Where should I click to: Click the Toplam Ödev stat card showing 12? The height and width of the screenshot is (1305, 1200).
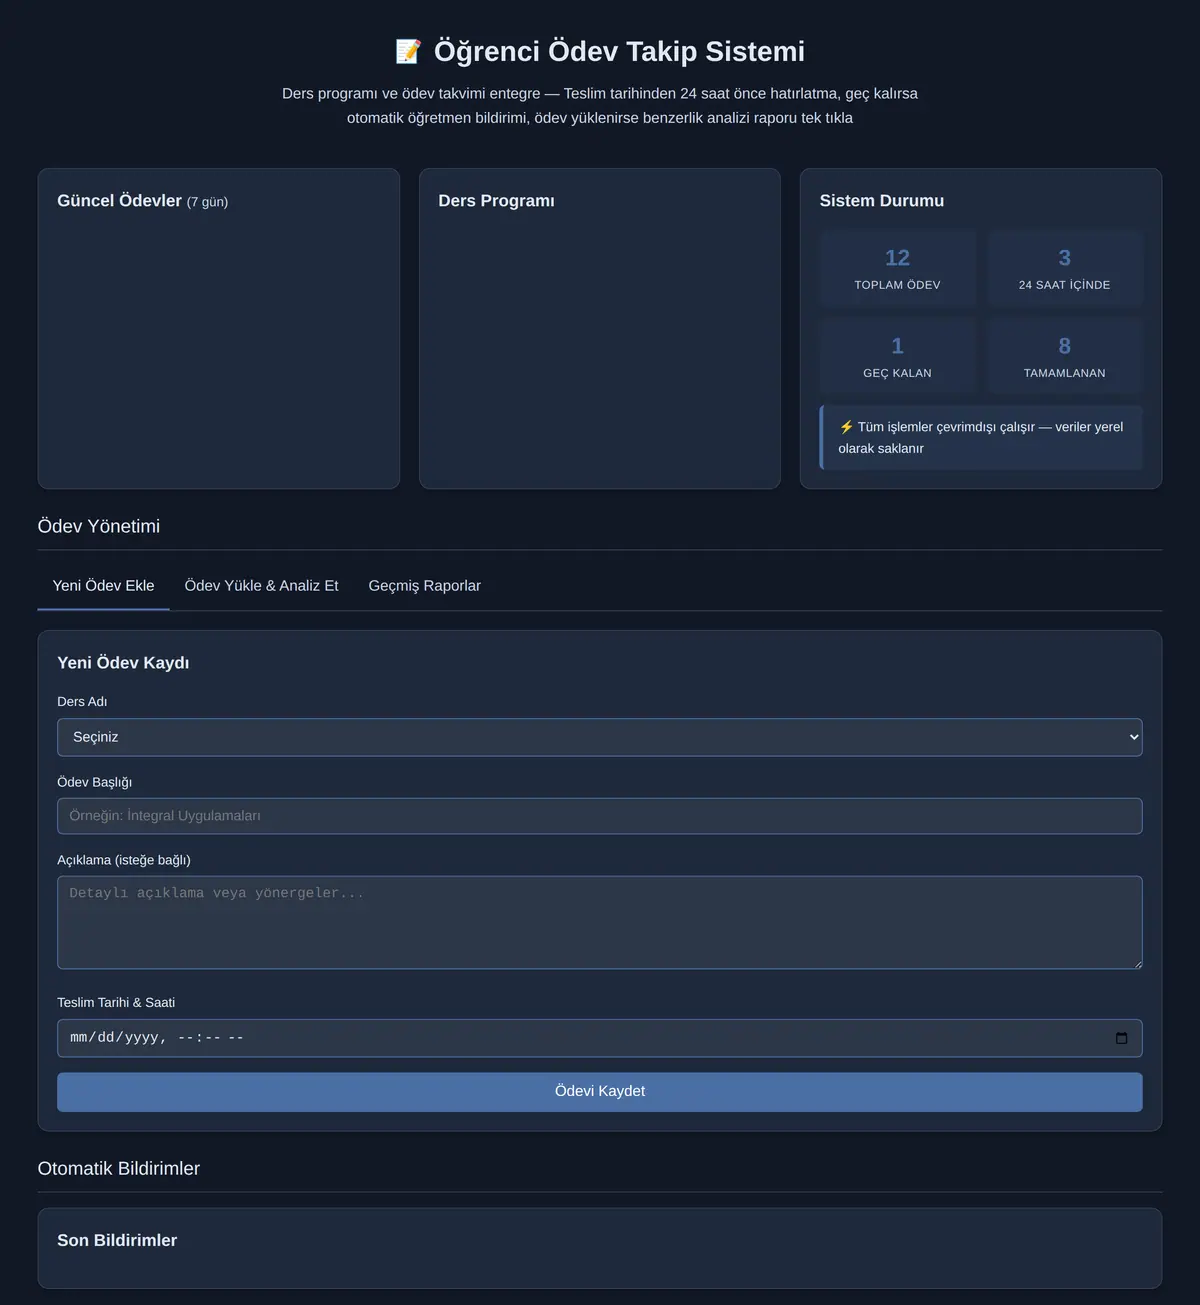(897, 269)
